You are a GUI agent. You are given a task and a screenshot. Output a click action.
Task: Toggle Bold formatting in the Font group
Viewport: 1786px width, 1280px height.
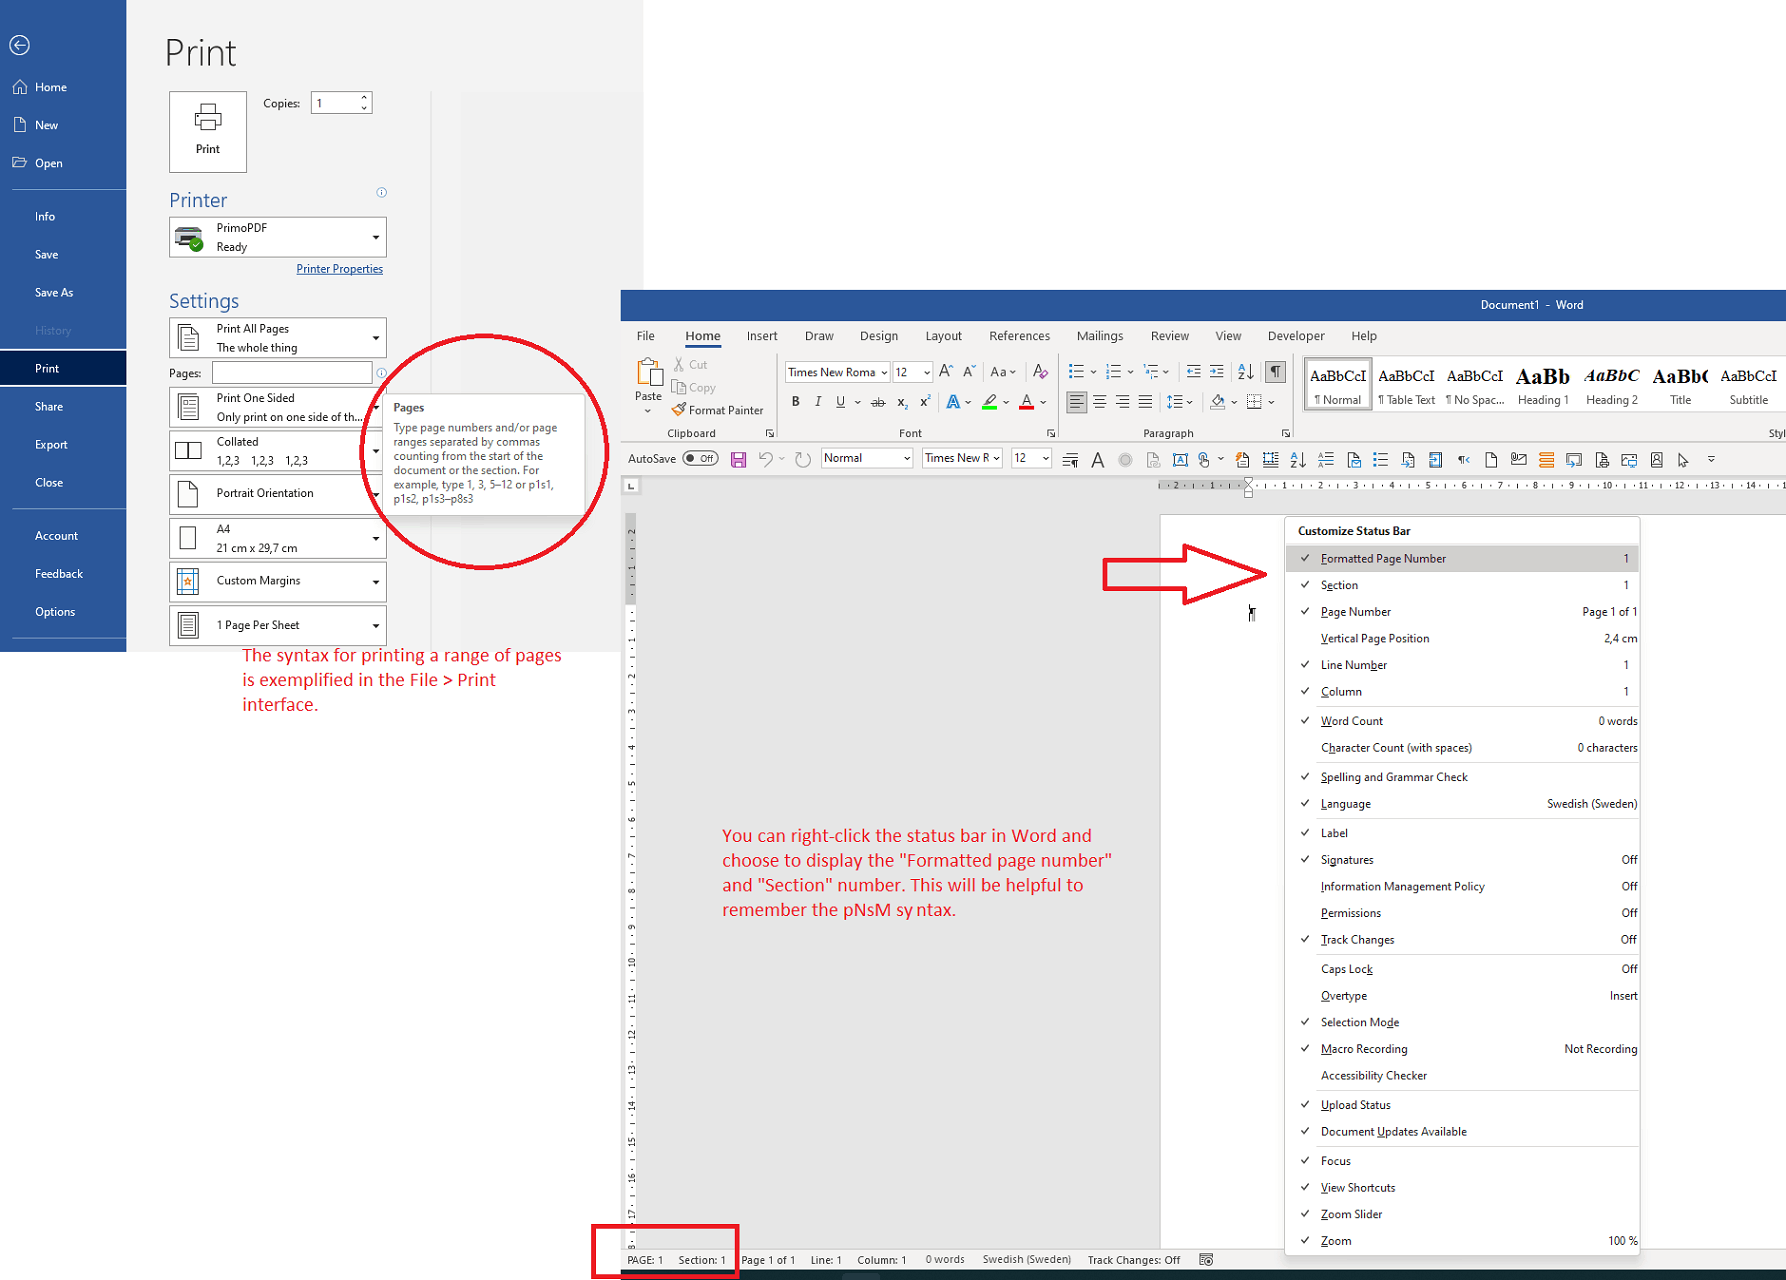click(x=796, y=402)
